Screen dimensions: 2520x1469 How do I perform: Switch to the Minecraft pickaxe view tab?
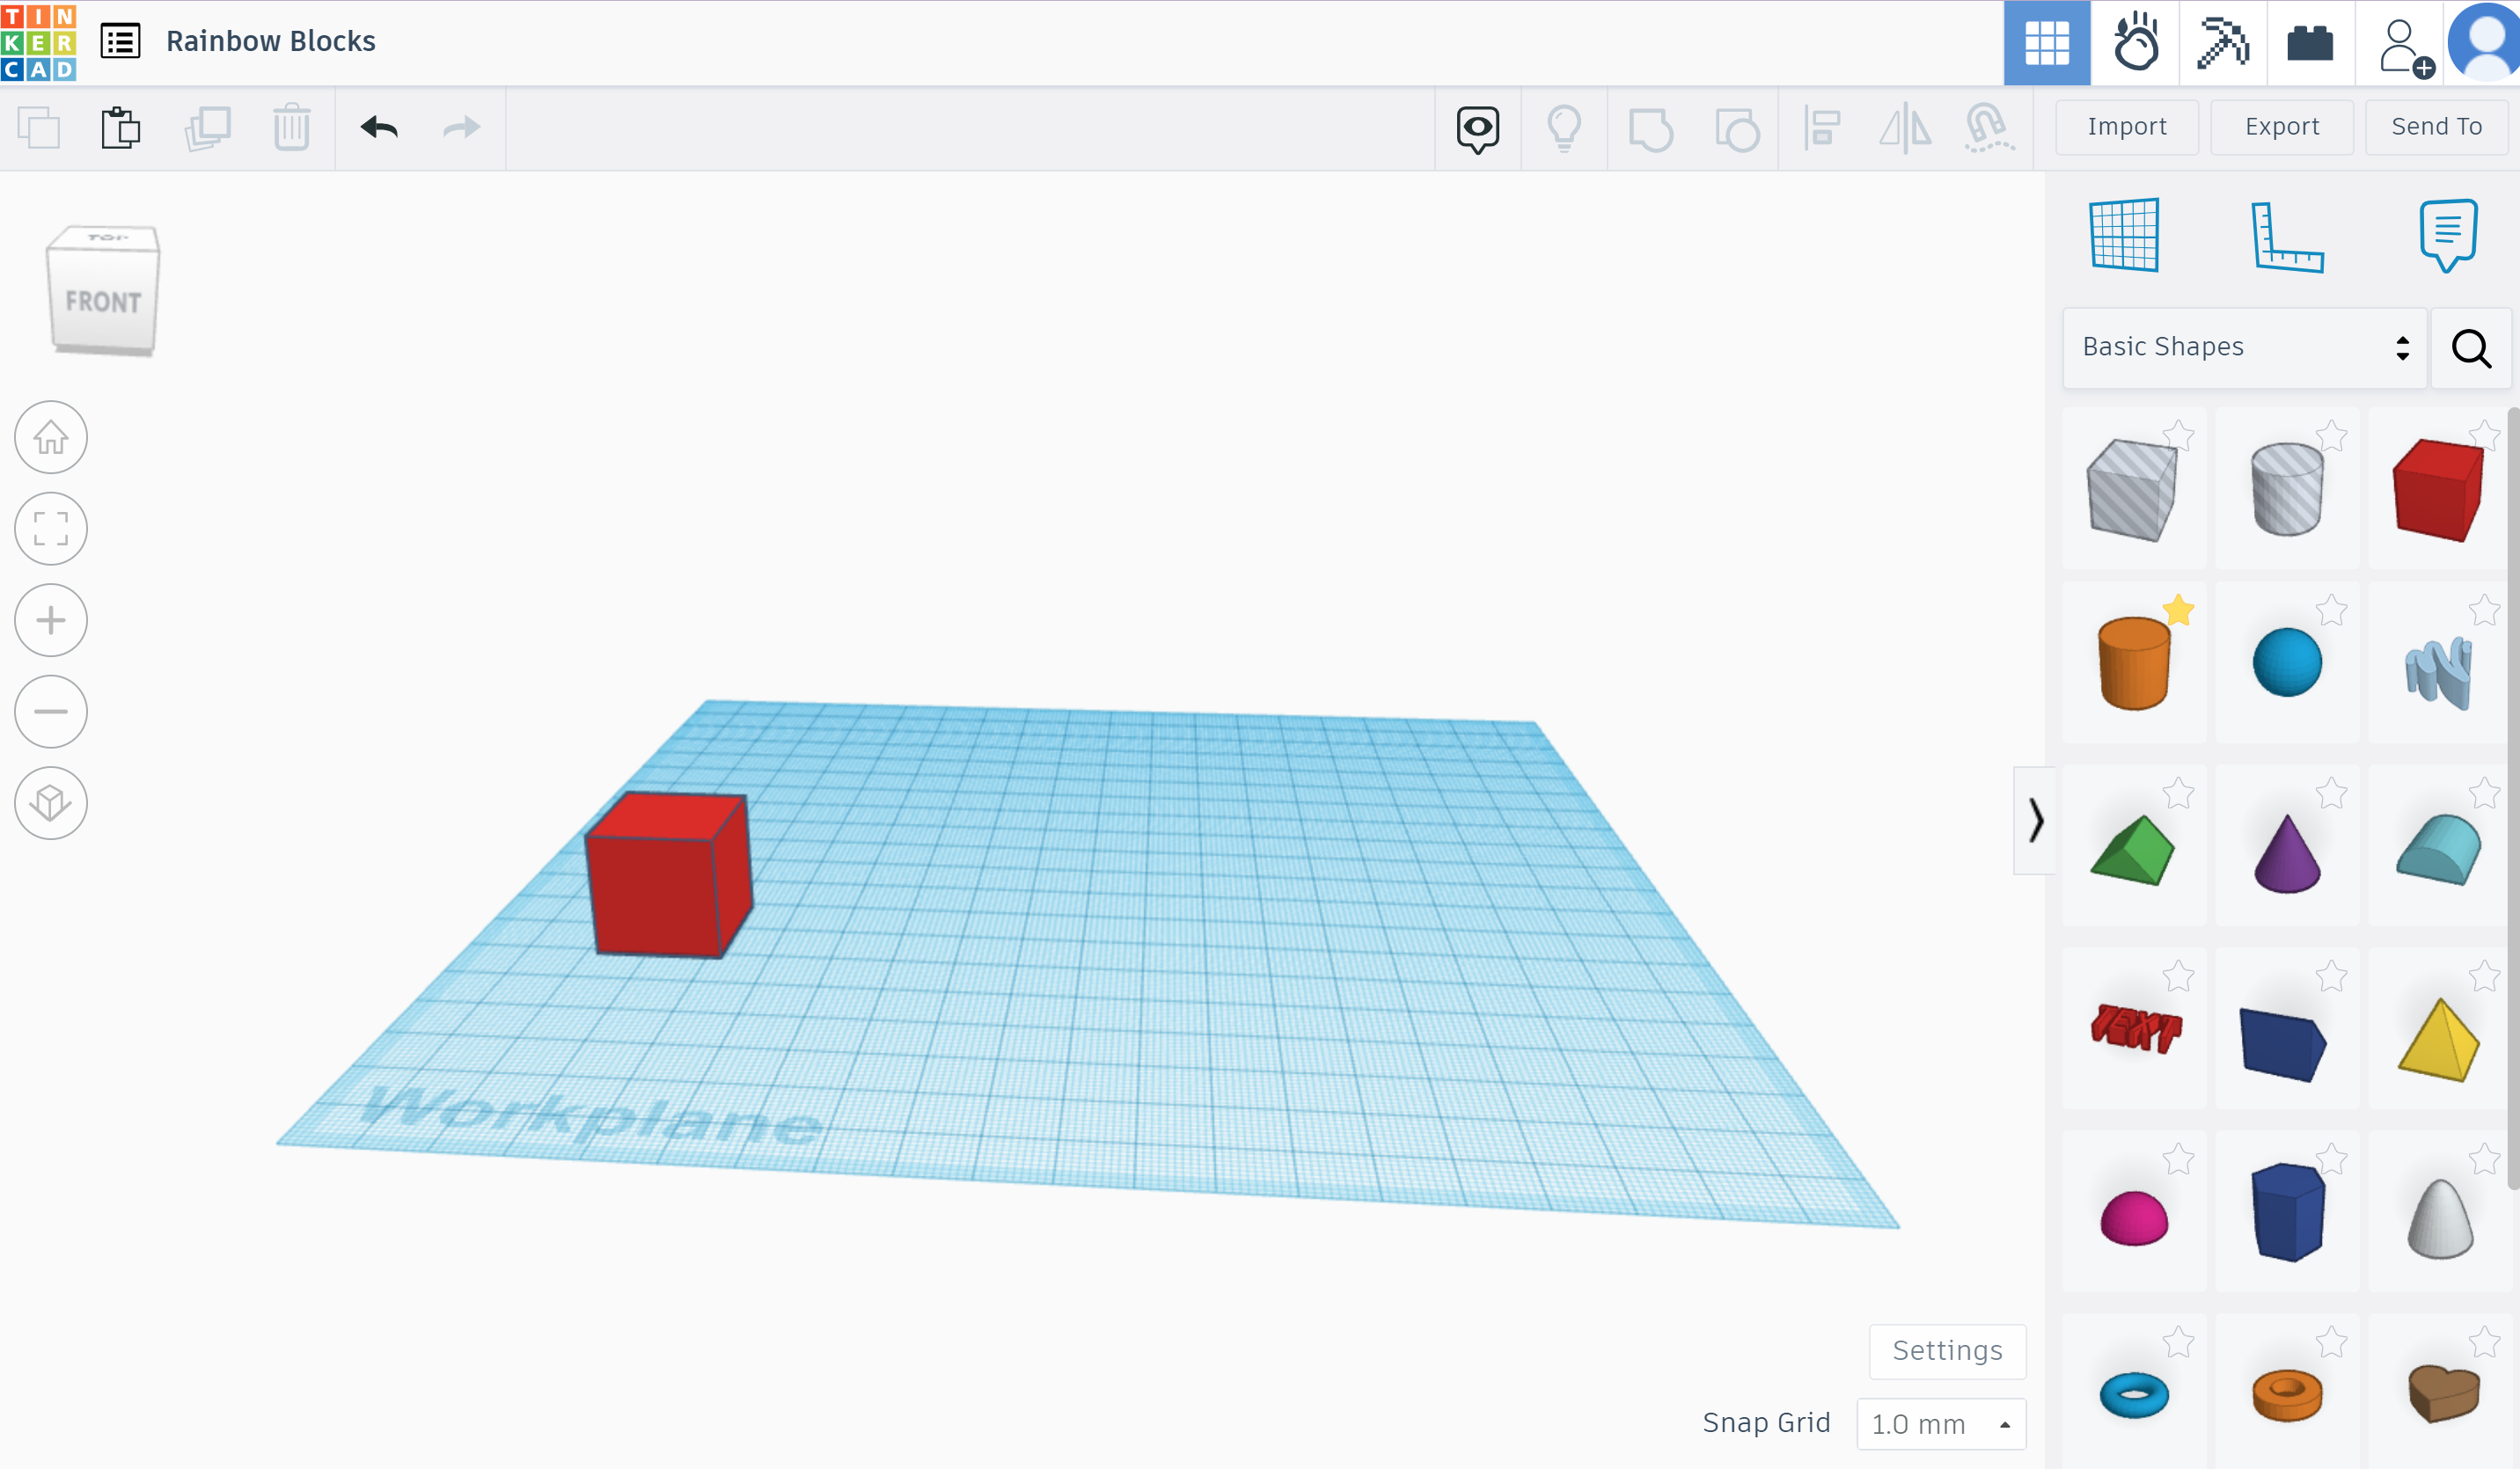coord(2223,42)
